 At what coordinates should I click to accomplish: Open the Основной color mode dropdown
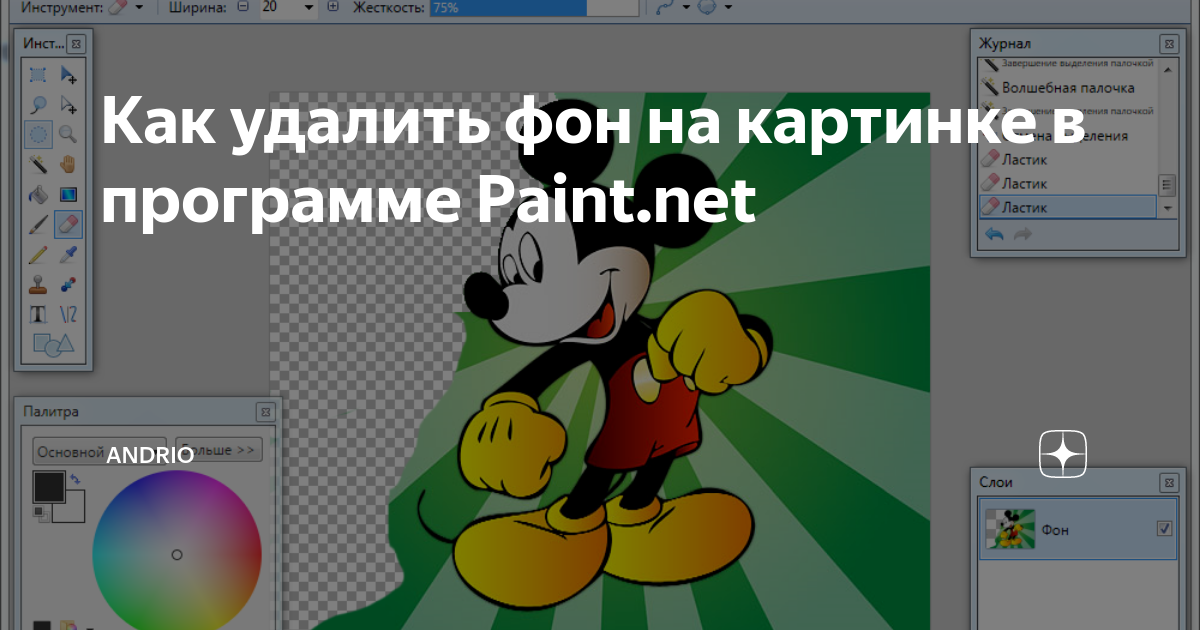100,450
